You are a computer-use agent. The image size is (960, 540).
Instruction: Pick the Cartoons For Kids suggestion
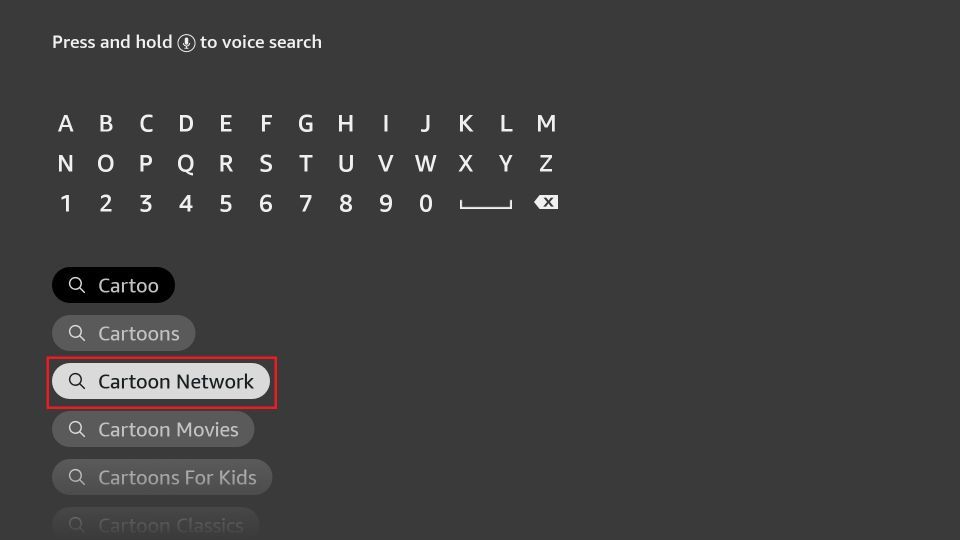162,477
